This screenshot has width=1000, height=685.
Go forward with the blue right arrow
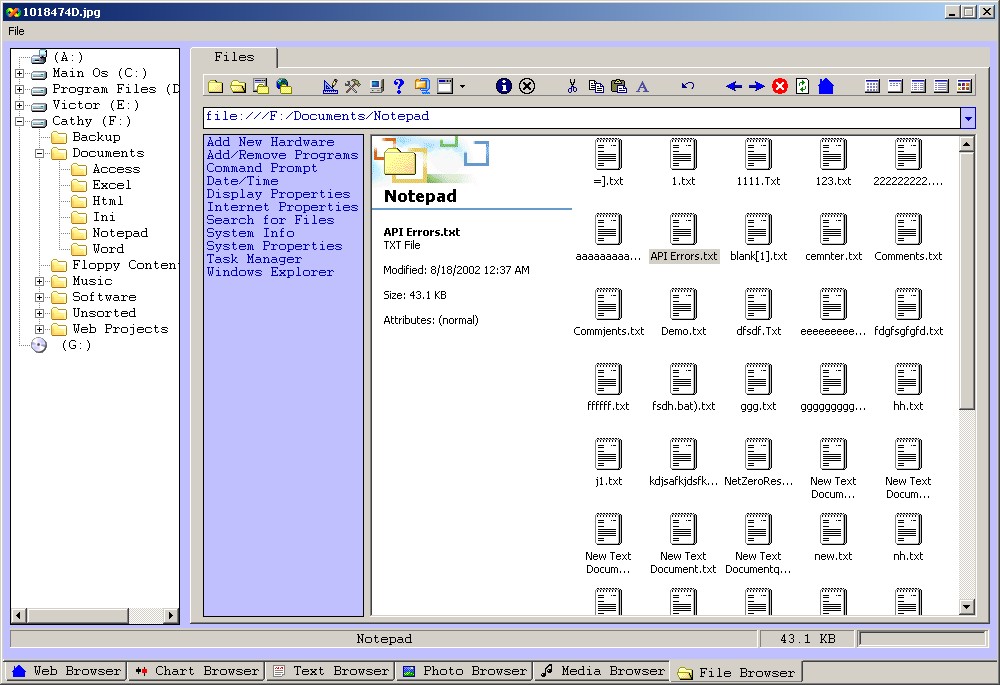pos(756,86)
